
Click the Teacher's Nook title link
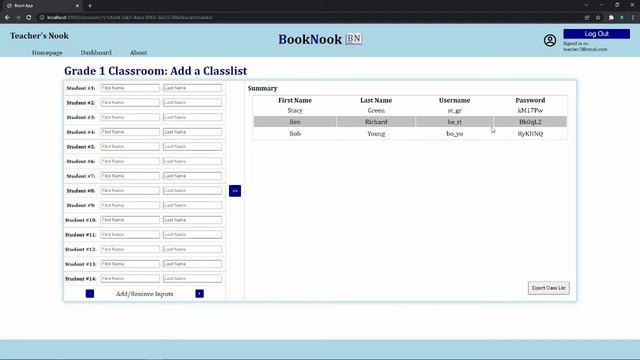pyautogui.click(x=39, y=36)
